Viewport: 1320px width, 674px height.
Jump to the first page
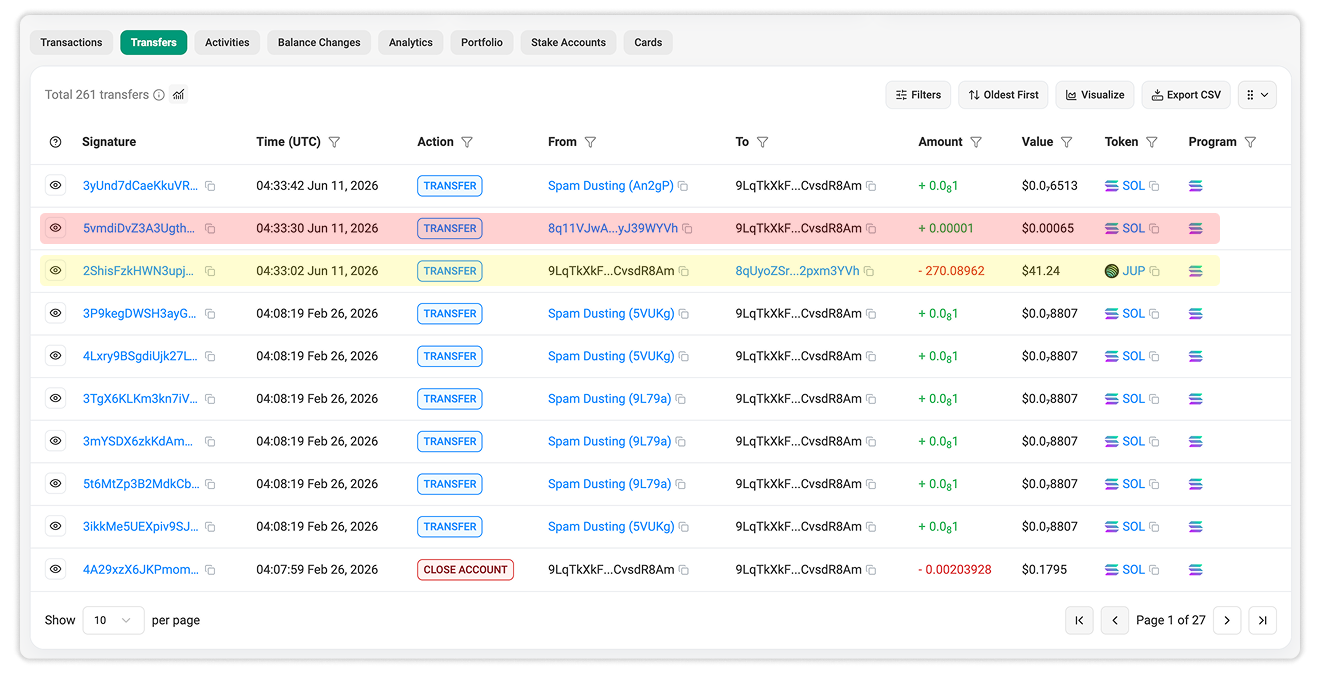(1079, 620)
